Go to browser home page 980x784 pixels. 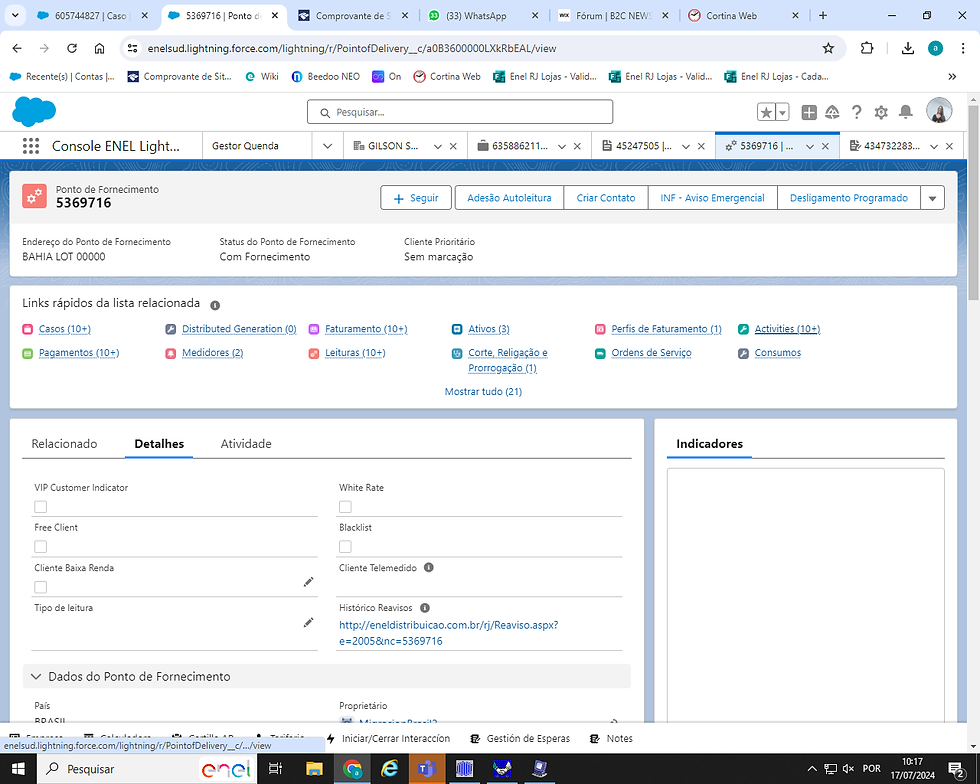[99, 48]
